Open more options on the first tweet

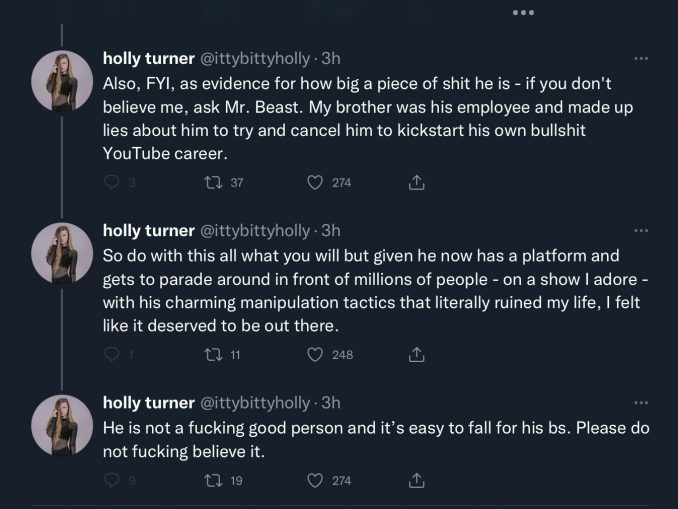point(641,58)
